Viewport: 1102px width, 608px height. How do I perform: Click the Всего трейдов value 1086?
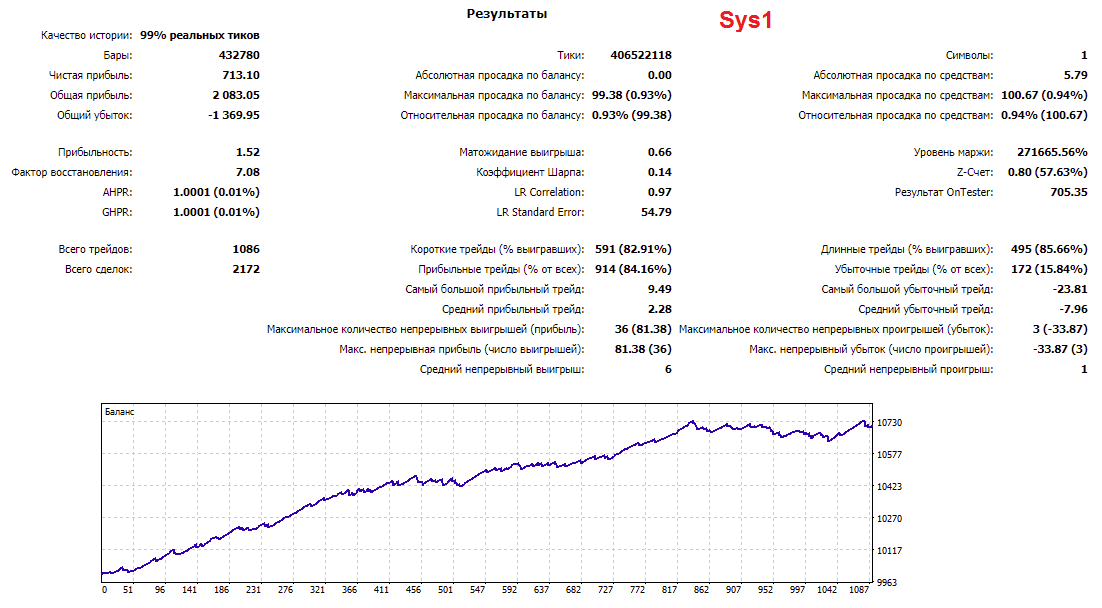[x=246, y=249]
